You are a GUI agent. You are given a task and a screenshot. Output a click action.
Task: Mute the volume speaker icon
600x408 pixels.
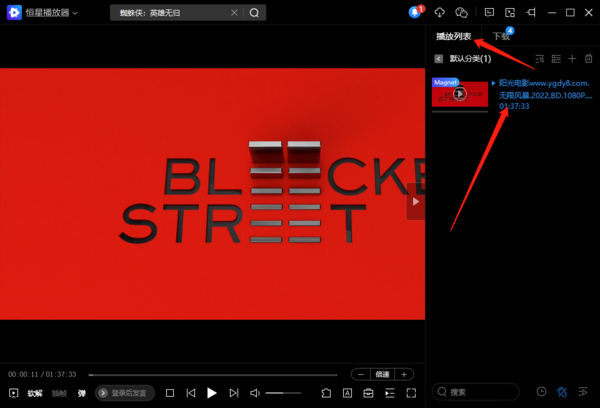[255, 393]
